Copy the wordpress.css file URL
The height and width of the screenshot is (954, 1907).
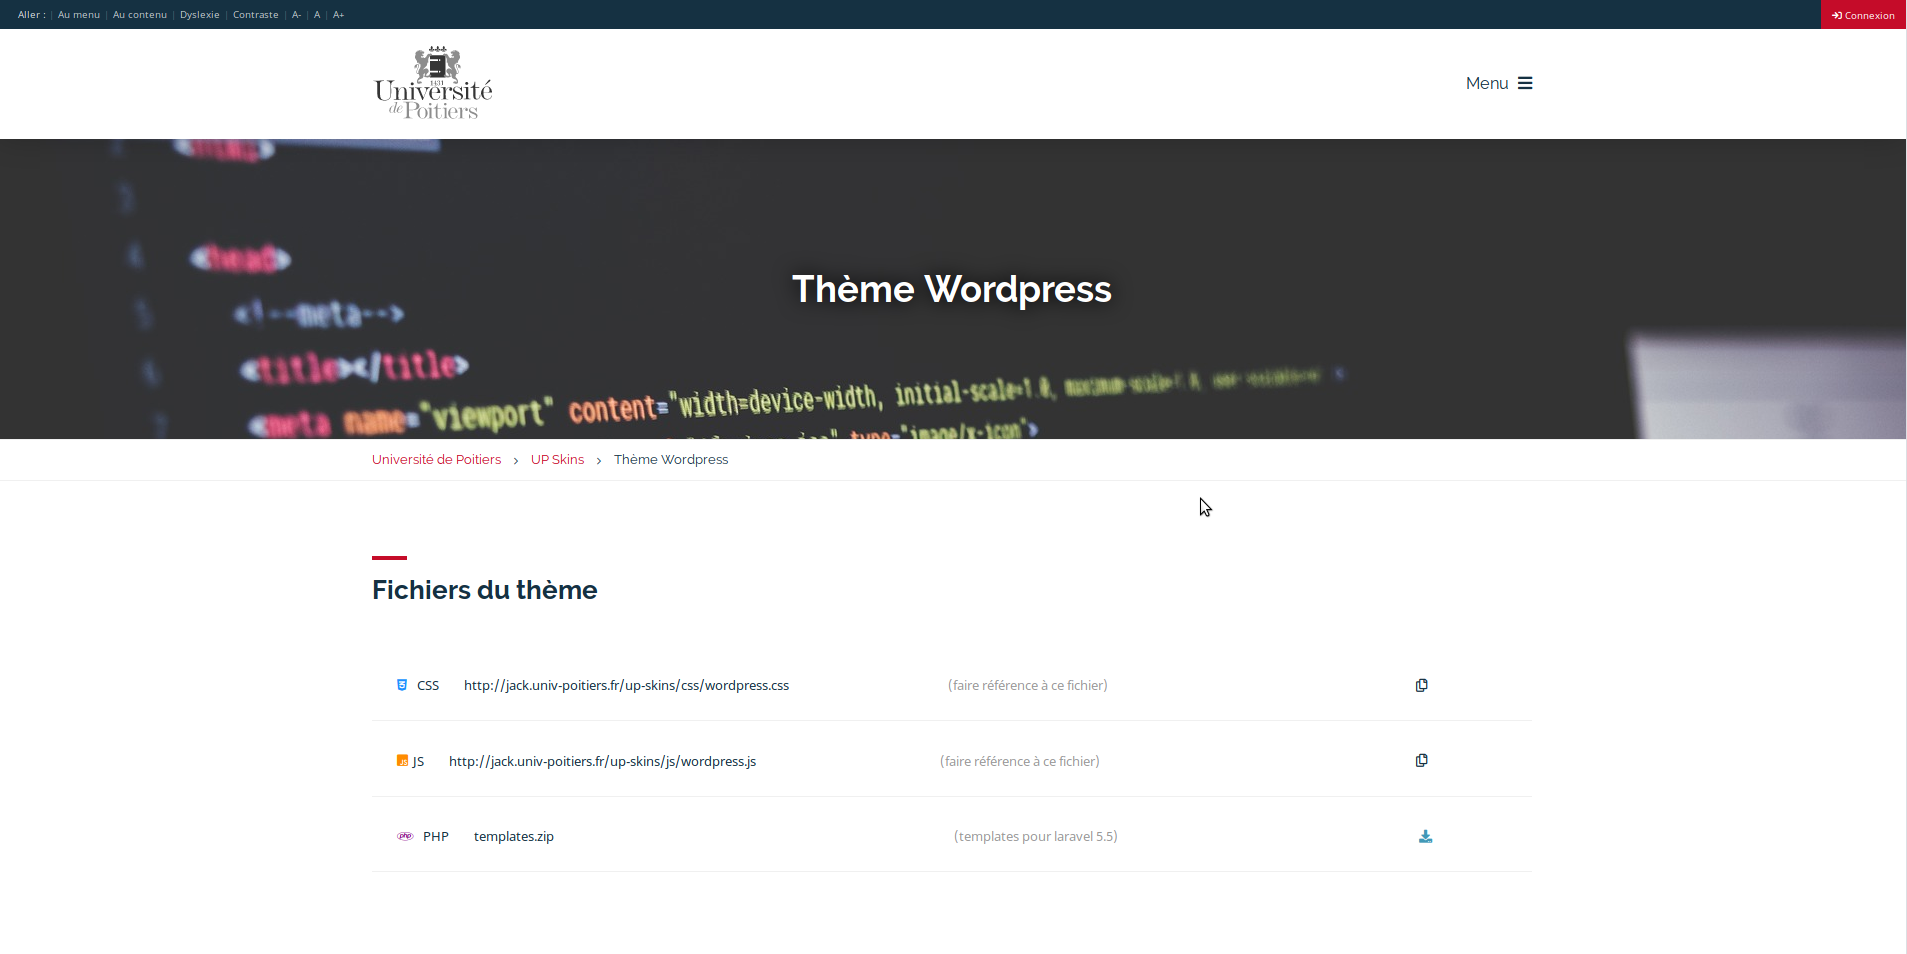coord(1421,685)
